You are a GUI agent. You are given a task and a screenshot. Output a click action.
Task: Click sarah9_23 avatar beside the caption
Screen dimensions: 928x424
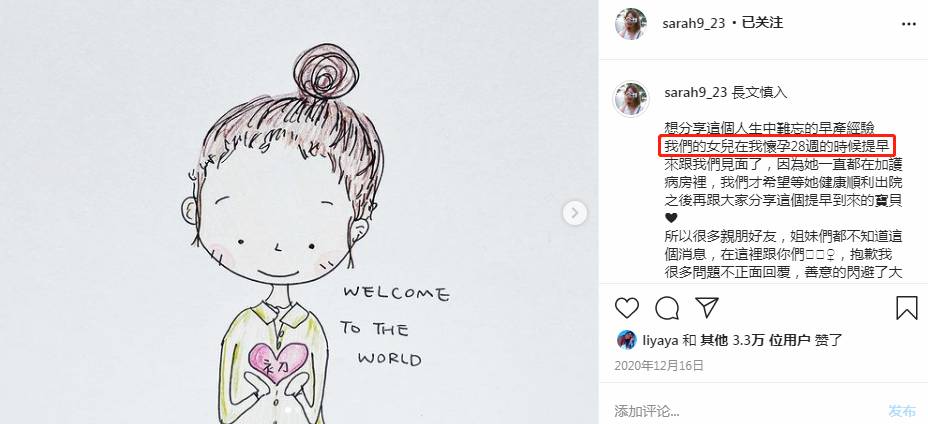630,99
